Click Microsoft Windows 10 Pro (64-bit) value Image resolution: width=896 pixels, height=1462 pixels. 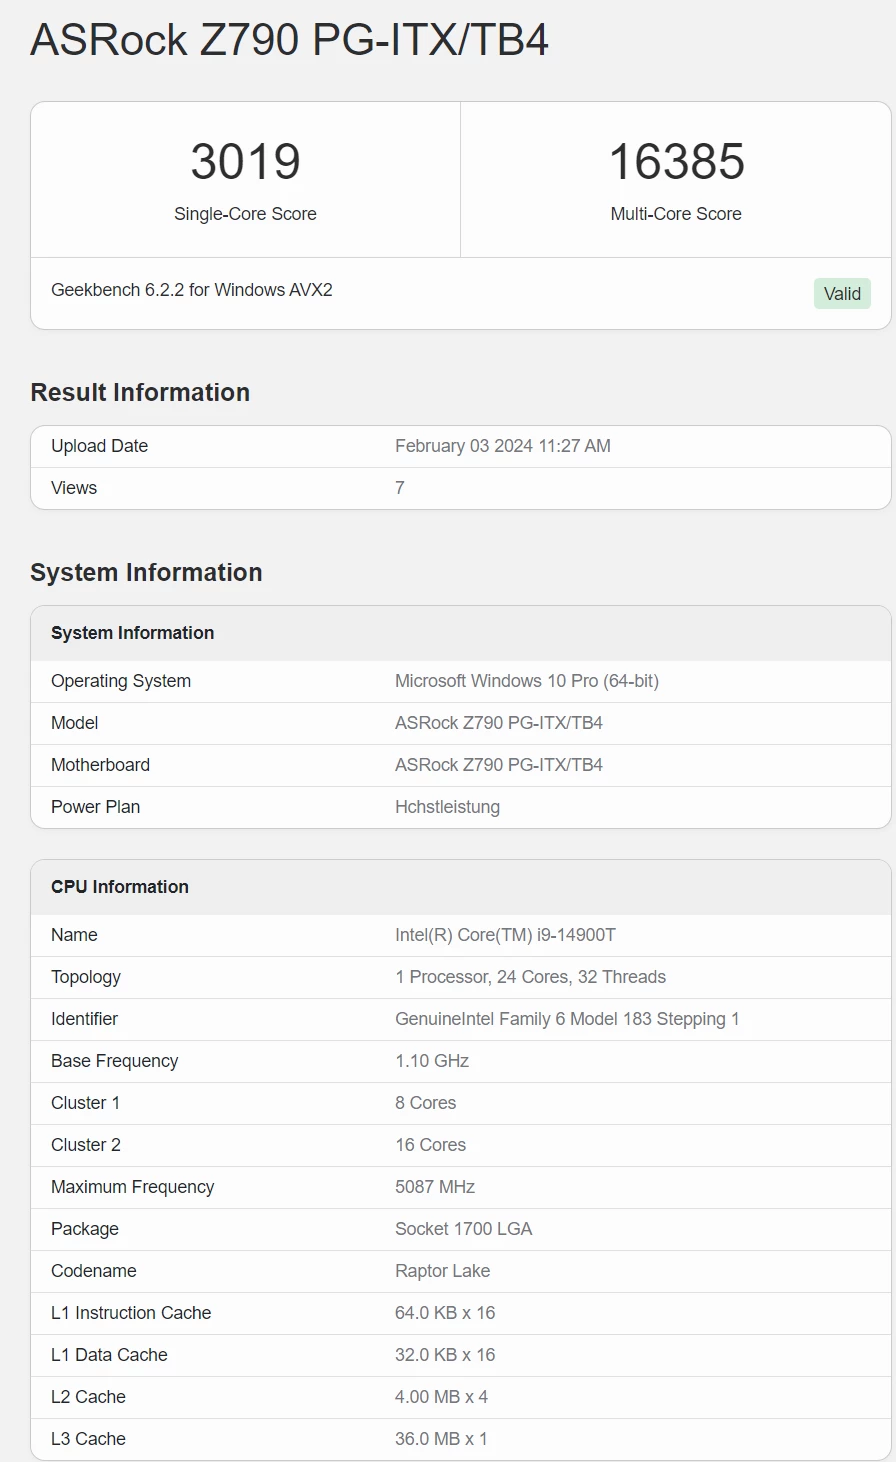pos(527,681)
